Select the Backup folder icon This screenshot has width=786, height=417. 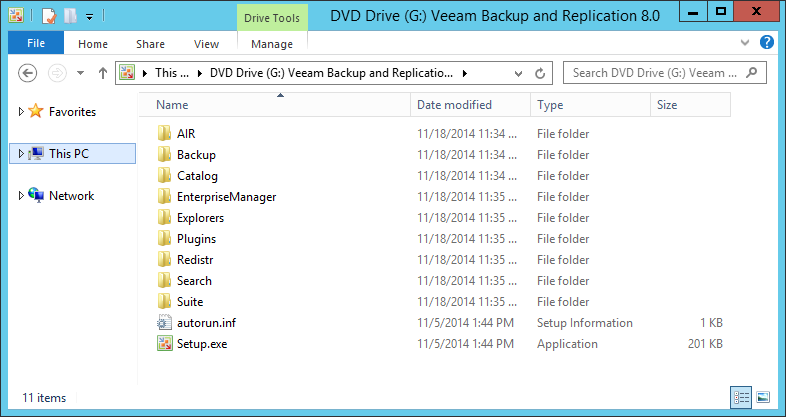tap(164, 154)
